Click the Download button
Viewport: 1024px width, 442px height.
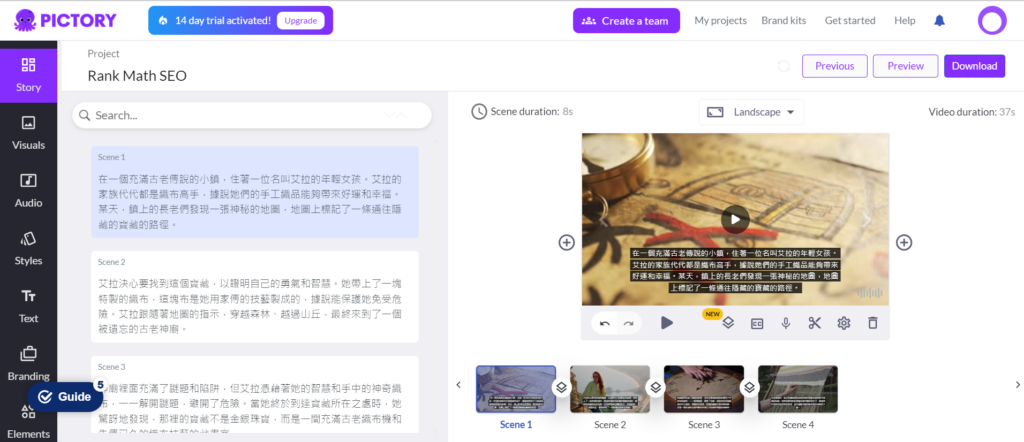(974, 66)
